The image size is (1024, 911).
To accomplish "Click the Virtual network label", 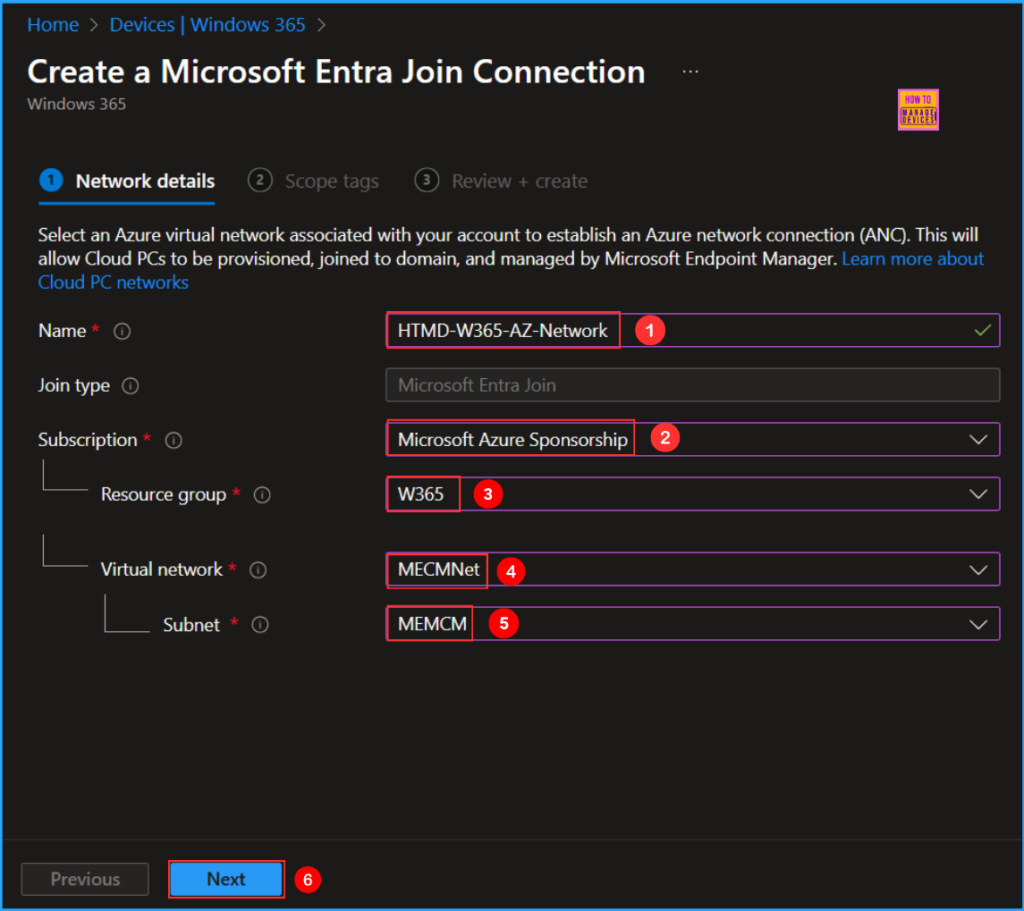I will 161,569.
